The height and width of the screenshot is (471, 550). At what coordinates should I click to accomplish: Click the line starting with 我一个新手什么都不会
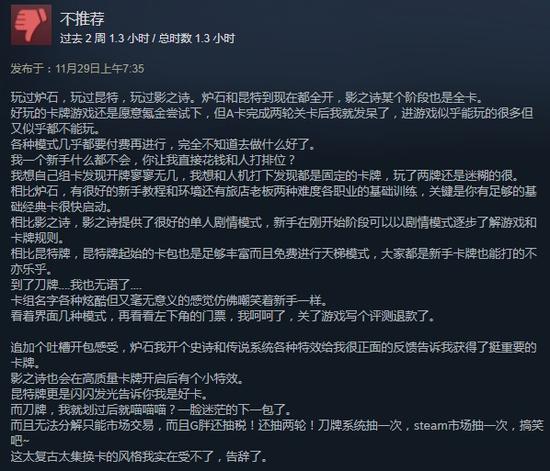(153, 160)
